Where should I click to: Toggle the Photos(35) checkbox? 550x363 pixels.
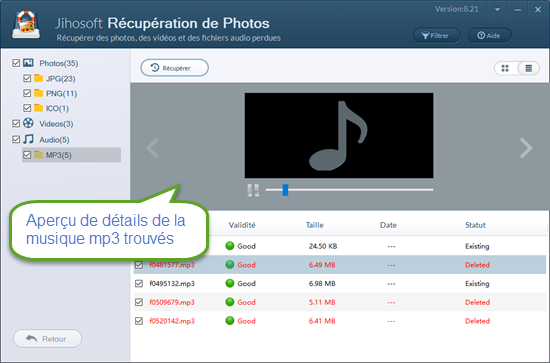point(16,63)
